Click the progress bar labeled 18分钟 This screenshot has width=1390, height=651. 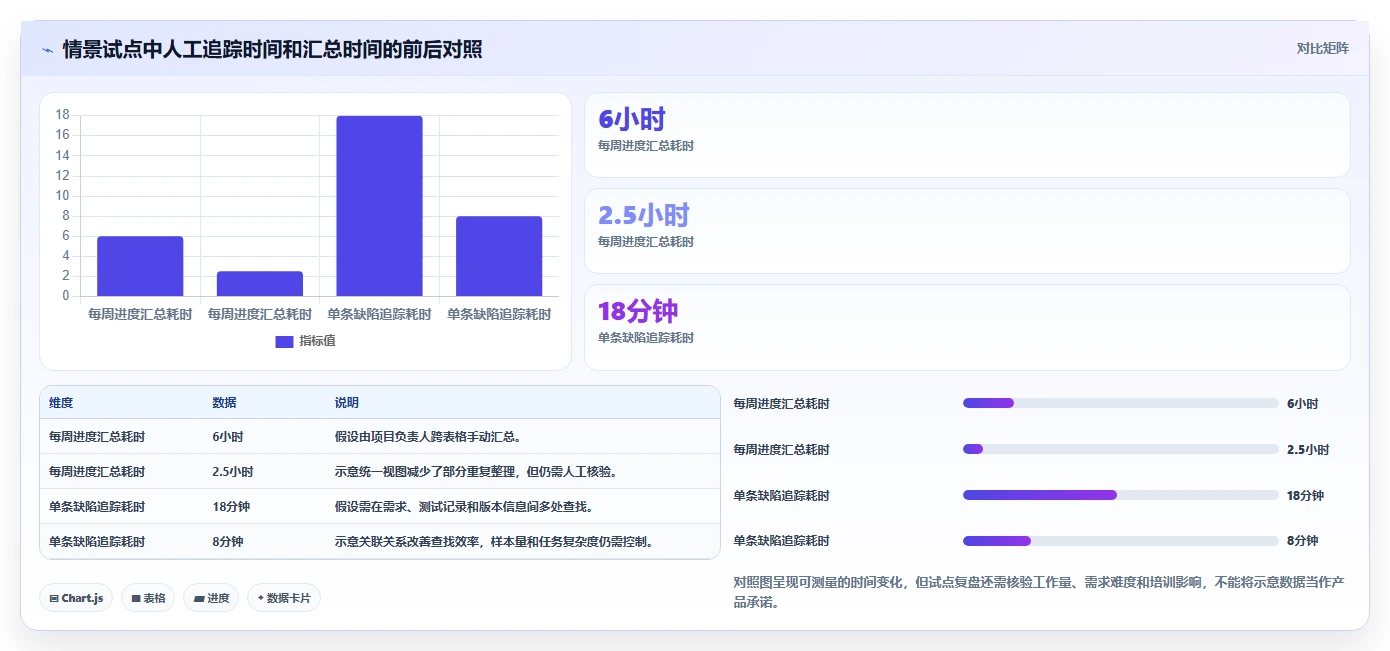[1120, 495]
